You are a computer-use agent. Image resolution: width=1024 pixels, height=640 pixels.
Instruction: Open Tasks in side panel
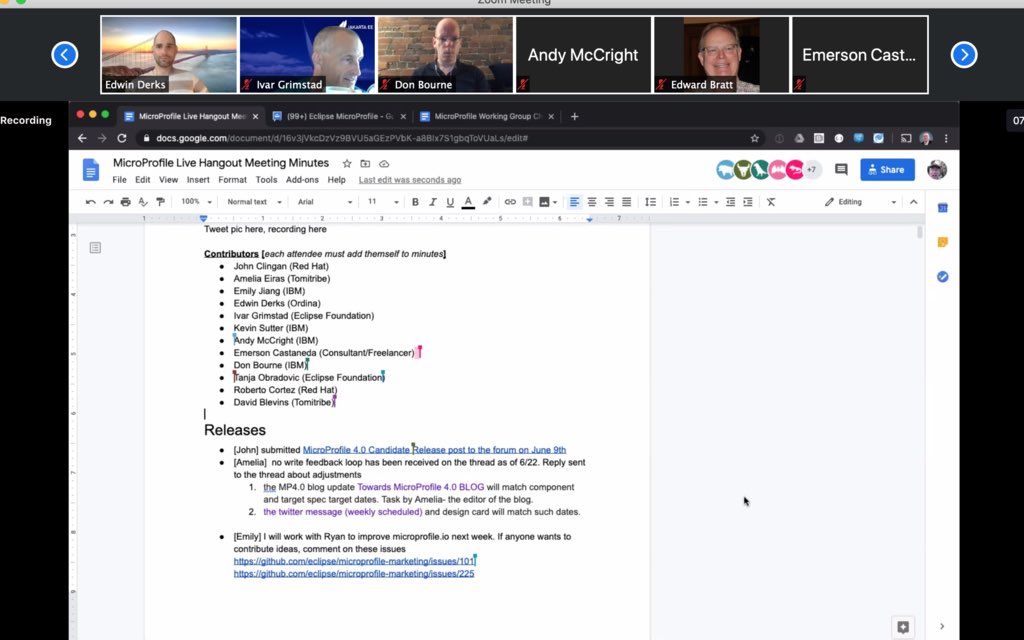[x=942, y=277]
